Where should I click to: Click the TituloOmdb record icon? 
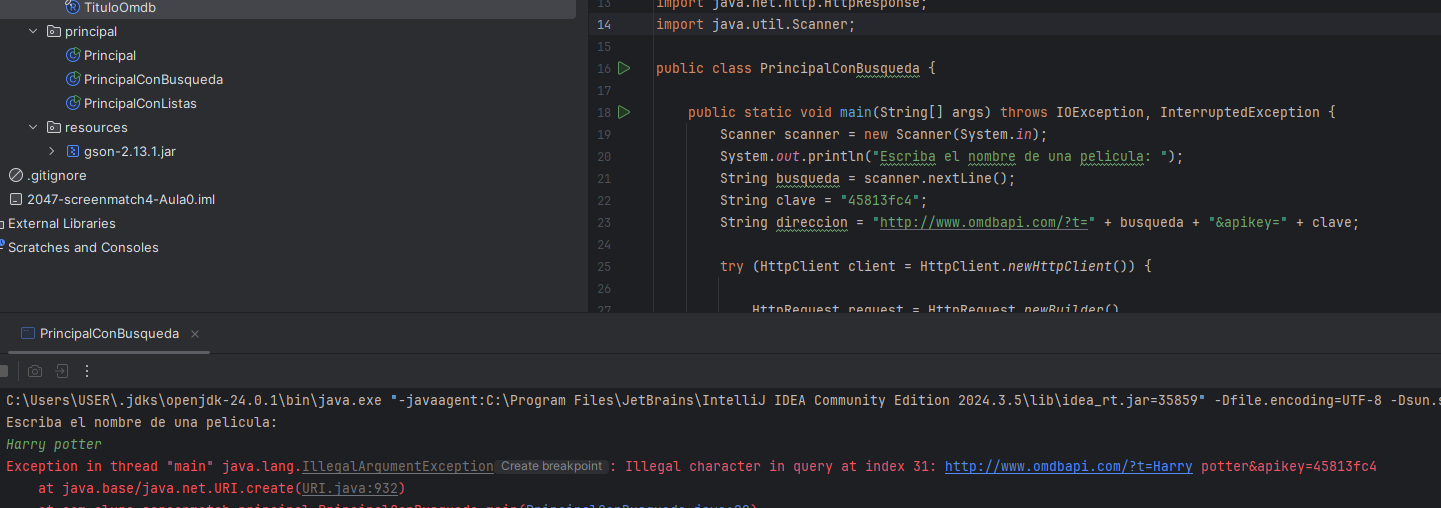coord(73,7)
